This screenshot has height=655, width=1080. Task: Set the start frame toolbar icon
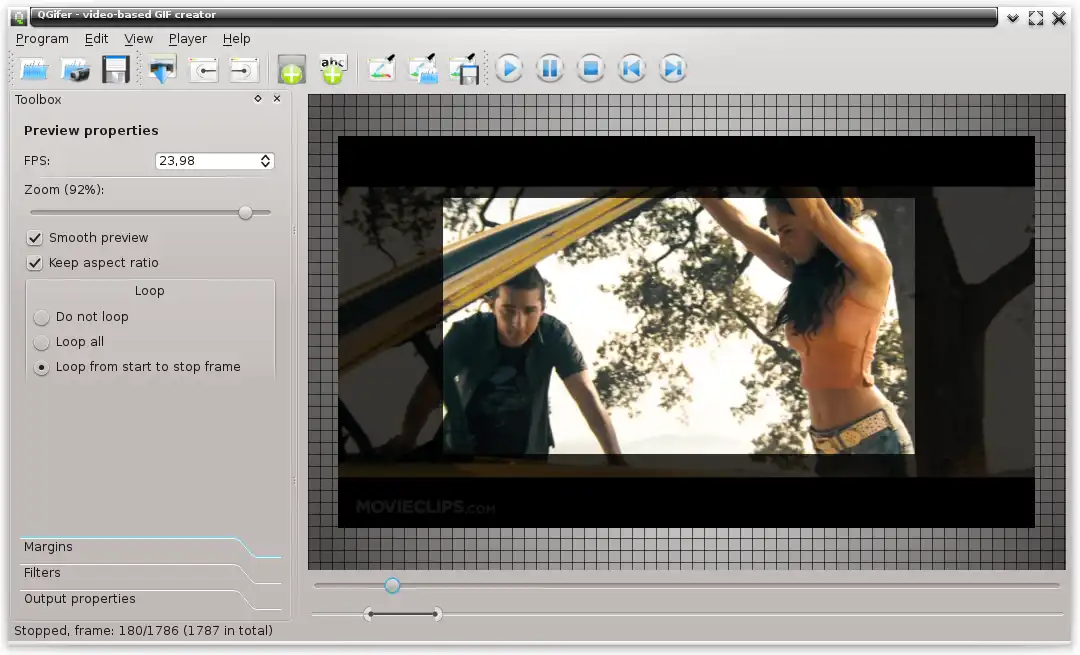pyautogui.click(x=203, y=69)
